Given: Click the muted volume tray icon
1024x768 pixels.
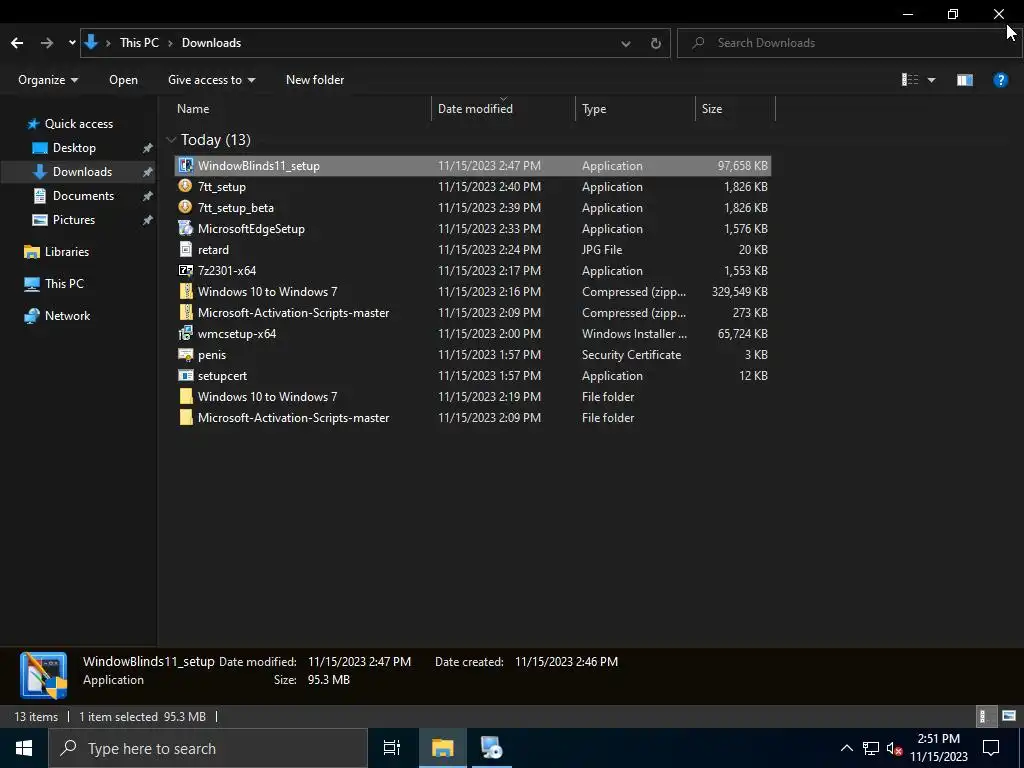Looking at the screenshot, I should [x=894, y=748].
